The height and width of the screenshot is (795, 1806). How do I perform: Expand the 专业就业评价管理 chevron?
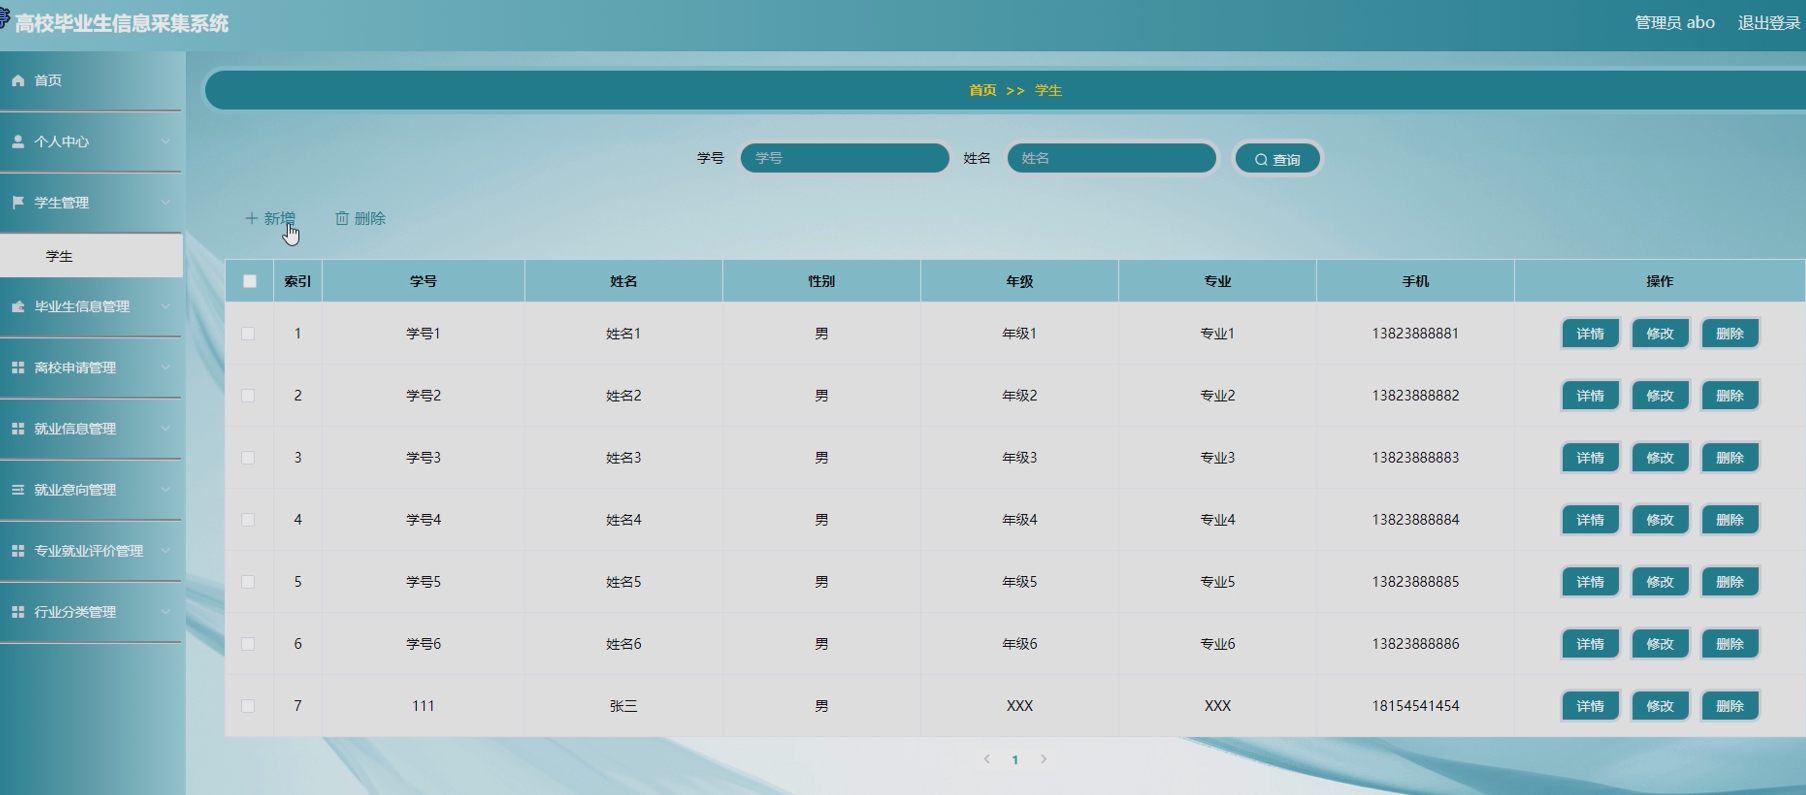click(x=166, y=551)
